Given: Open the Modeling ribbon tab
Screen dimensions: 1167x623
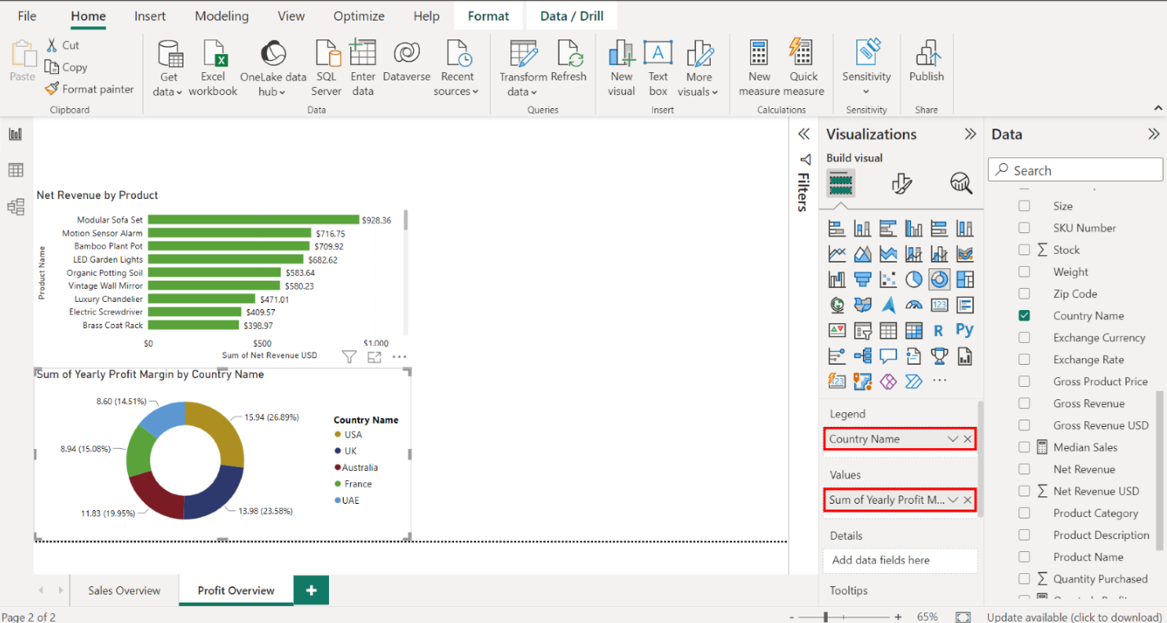Looking at the screenshot, I should click(221, 16).
